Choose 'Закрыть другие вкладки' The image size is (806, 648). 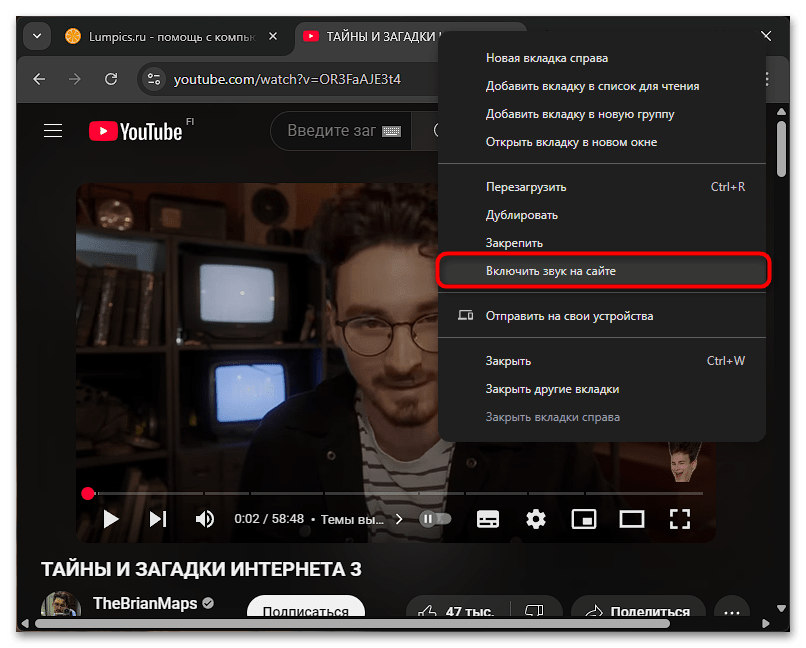pos(601,389)
